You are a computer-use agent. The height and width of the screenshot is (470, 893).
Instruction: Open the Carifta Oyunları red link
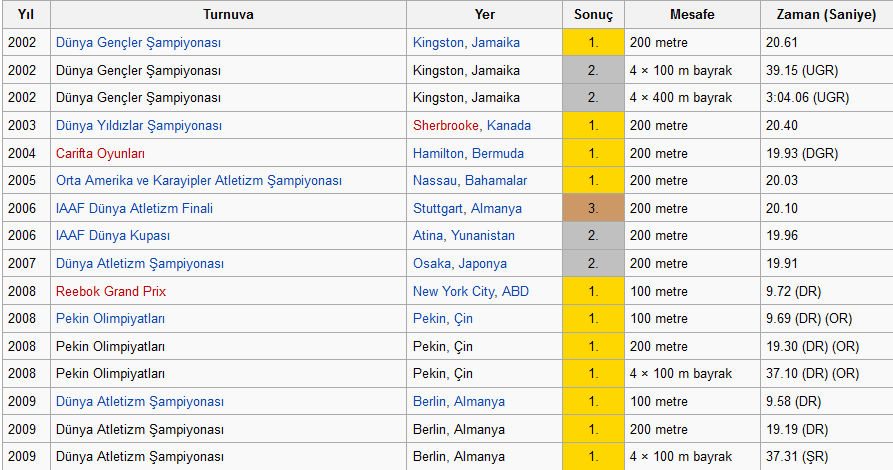(x=100, y=153)
